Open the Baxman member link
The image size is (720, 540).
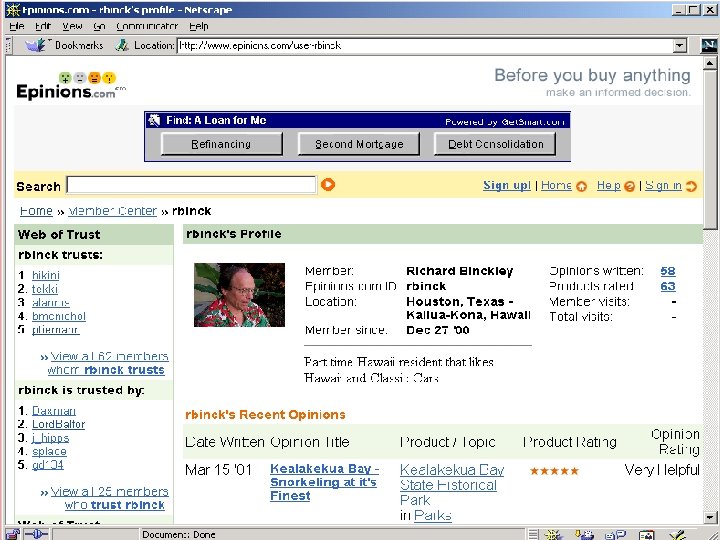tap(54, 411)
